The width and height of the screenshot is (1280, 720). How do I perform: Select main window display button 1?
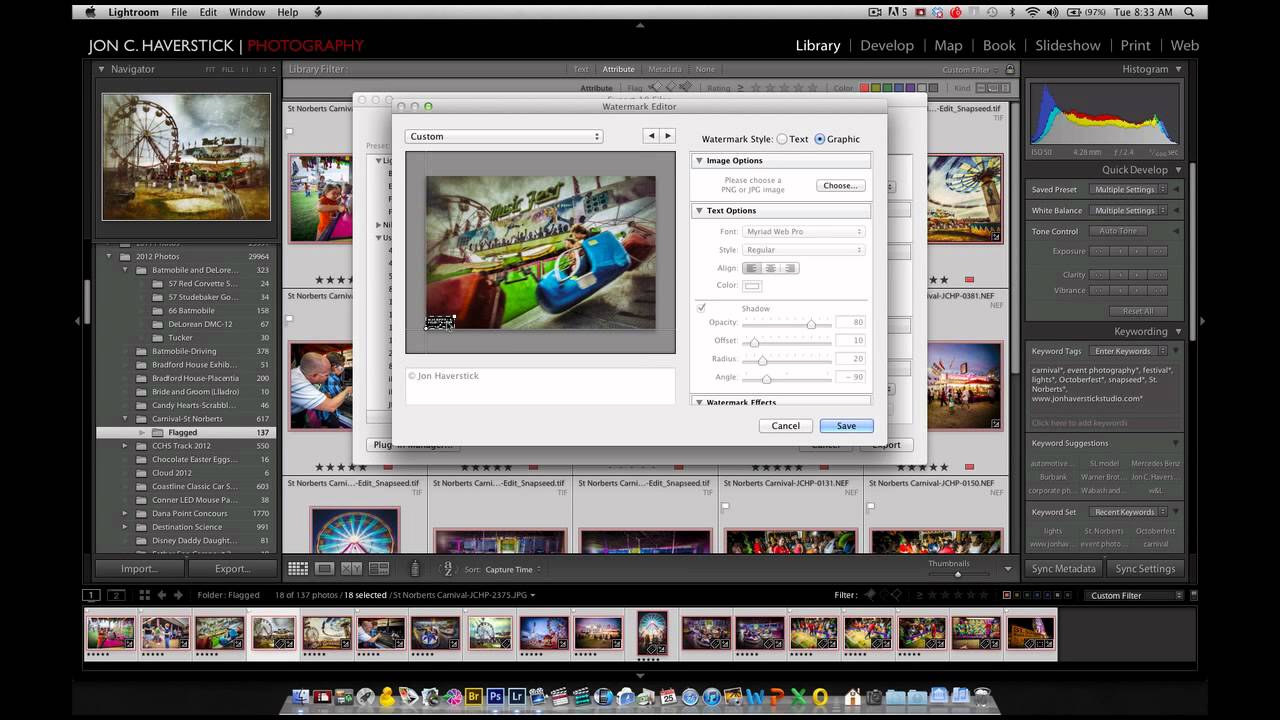coord(91,595)
